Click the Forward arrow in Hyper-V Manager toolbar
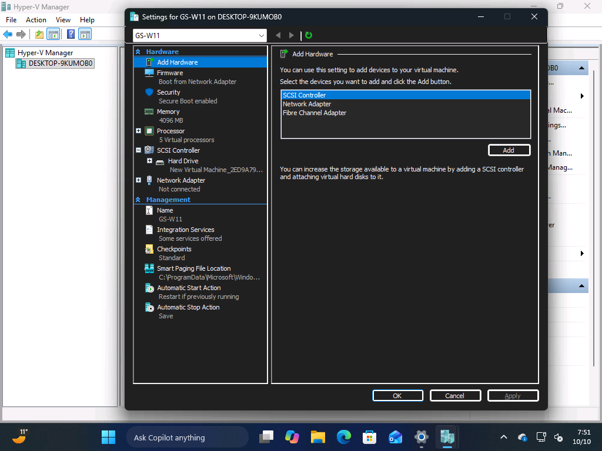602x451 pixels. pyautogui.click(x=21, y=34)
